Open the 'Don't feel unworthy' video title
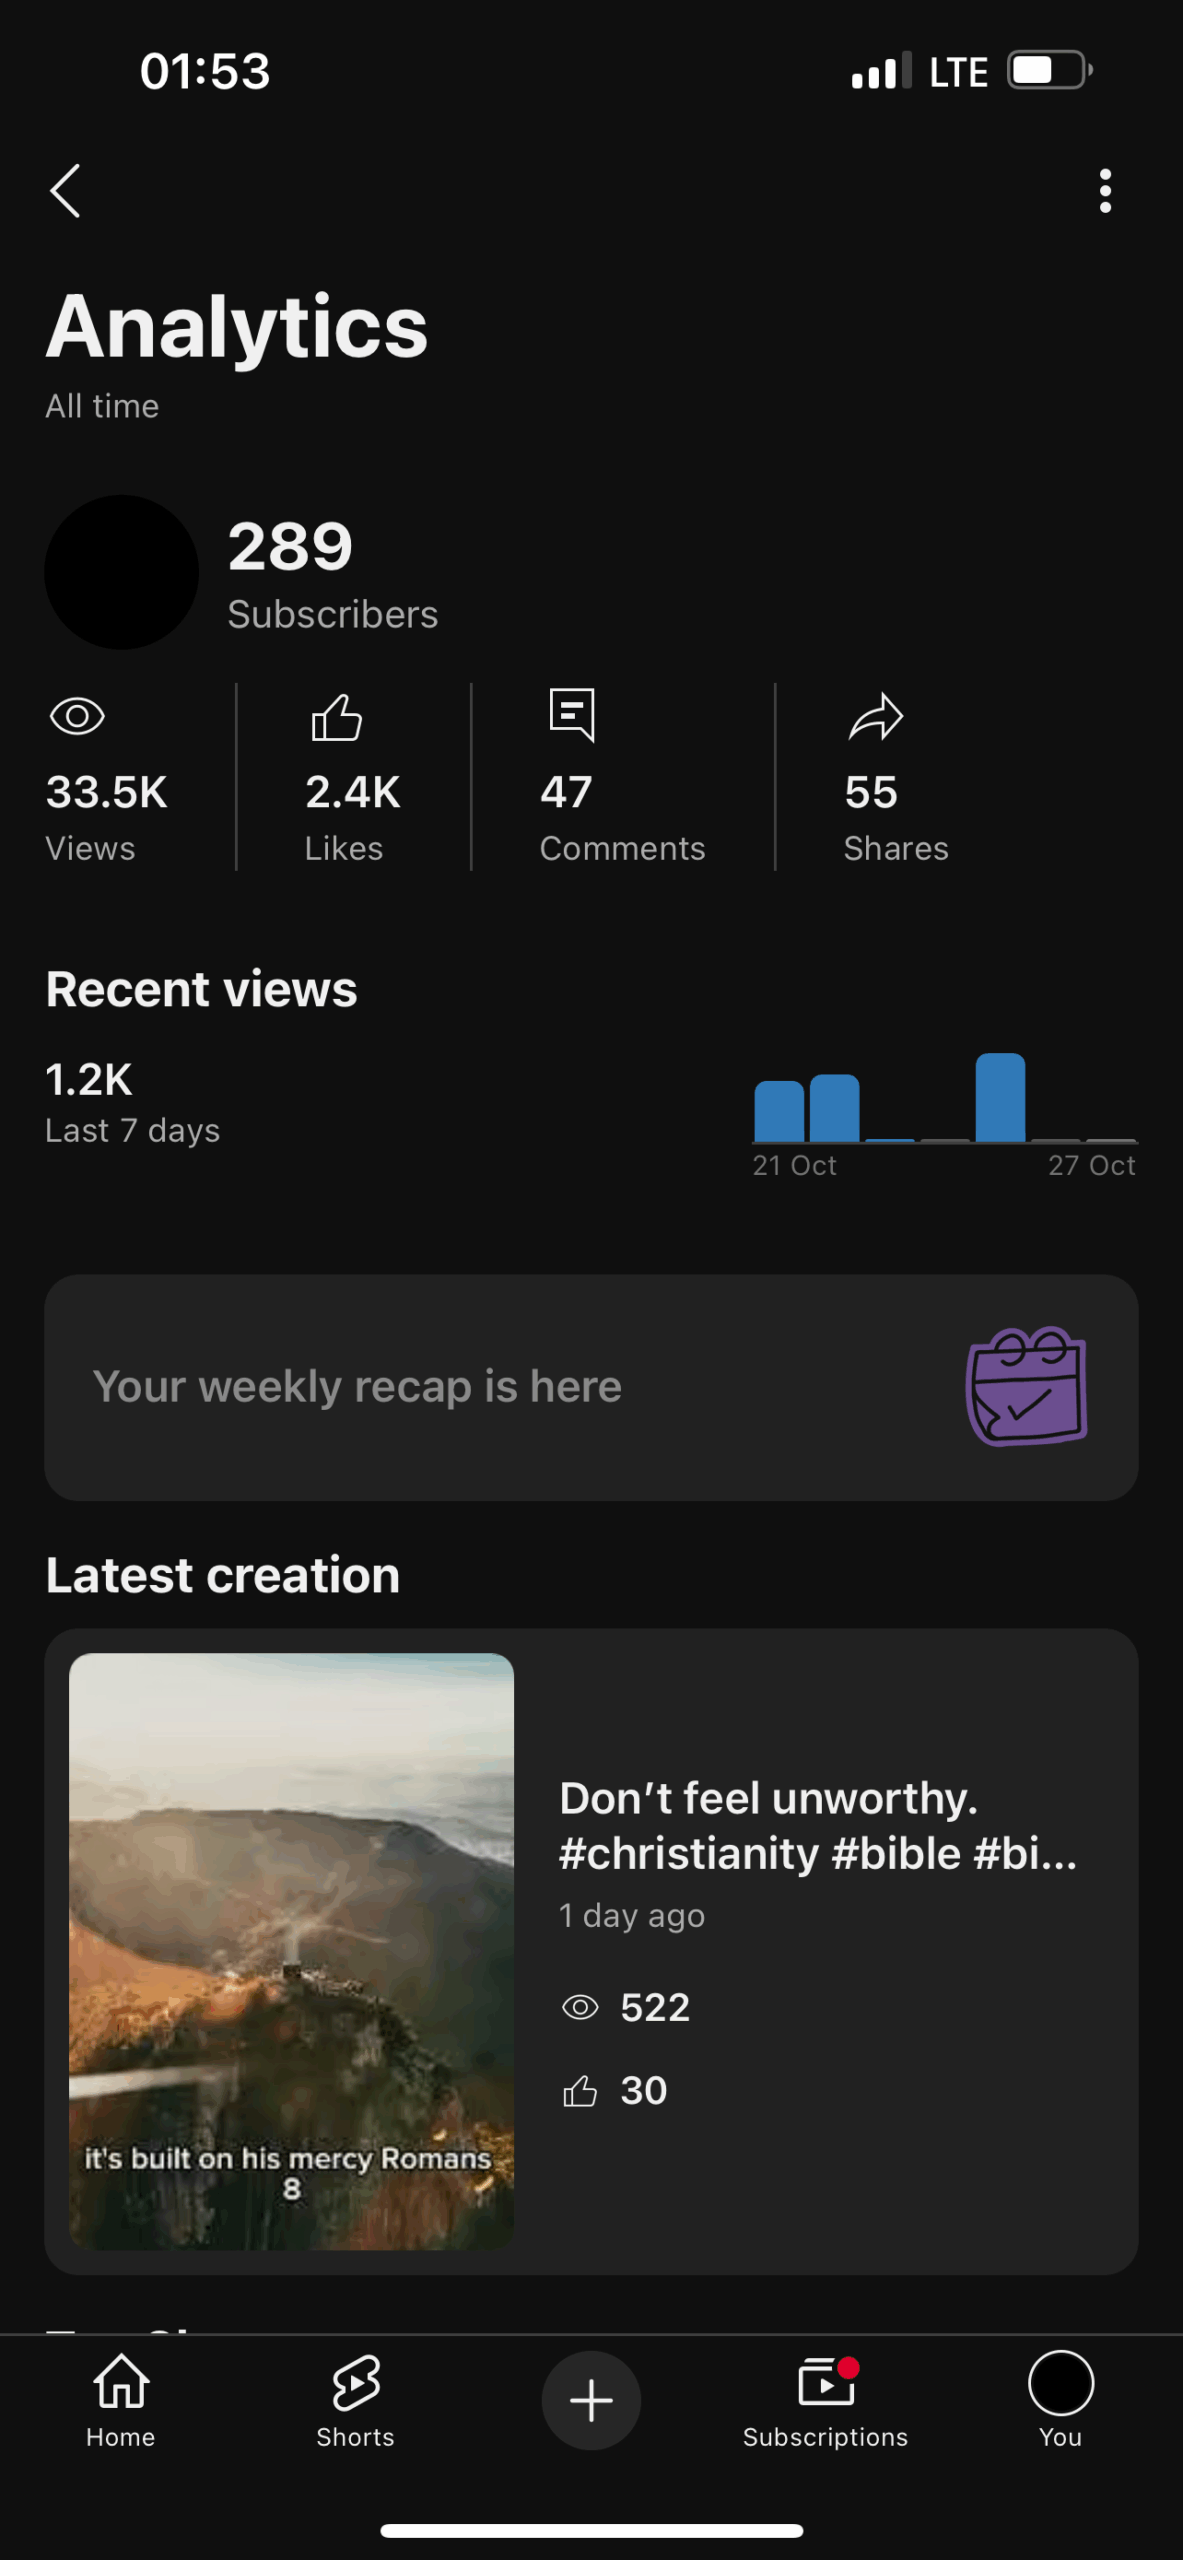 click(817, 1825)
